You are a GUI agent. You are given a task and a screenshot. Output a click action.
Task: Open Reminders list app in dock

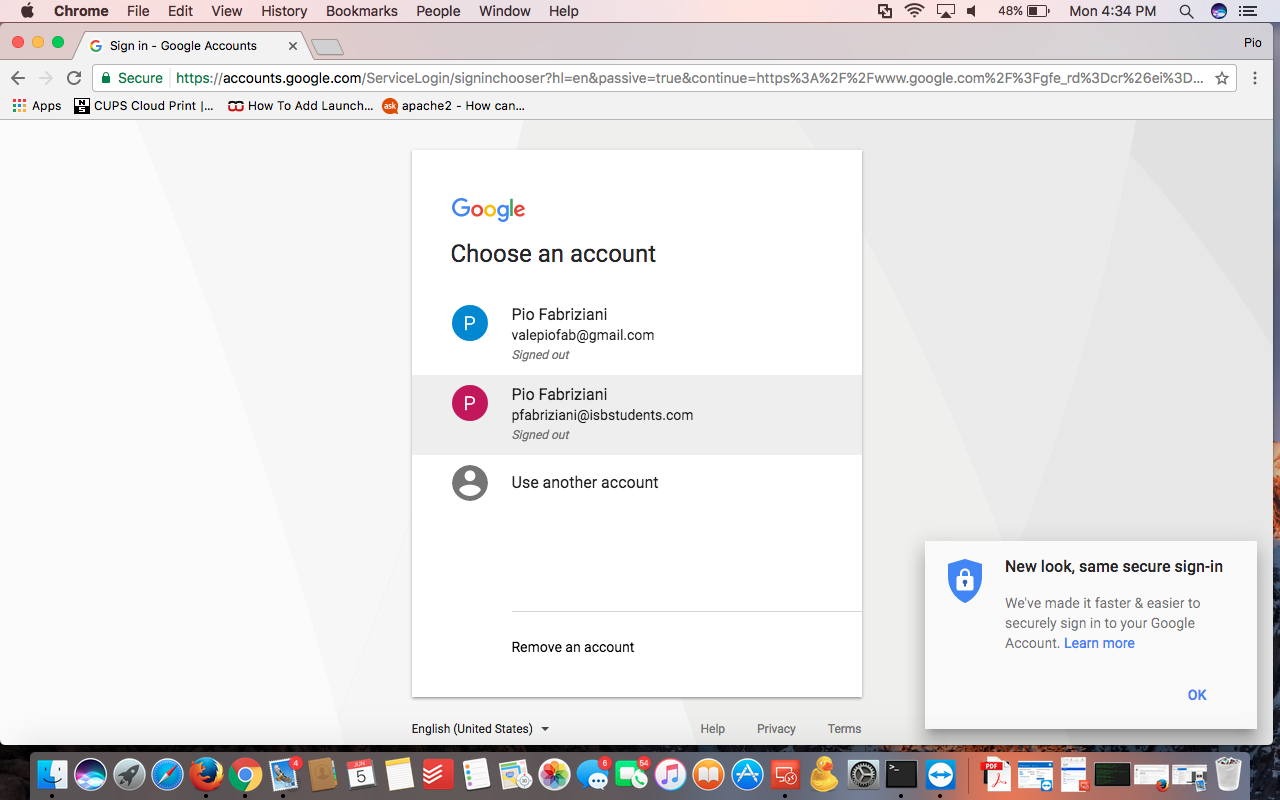[477, 775]
